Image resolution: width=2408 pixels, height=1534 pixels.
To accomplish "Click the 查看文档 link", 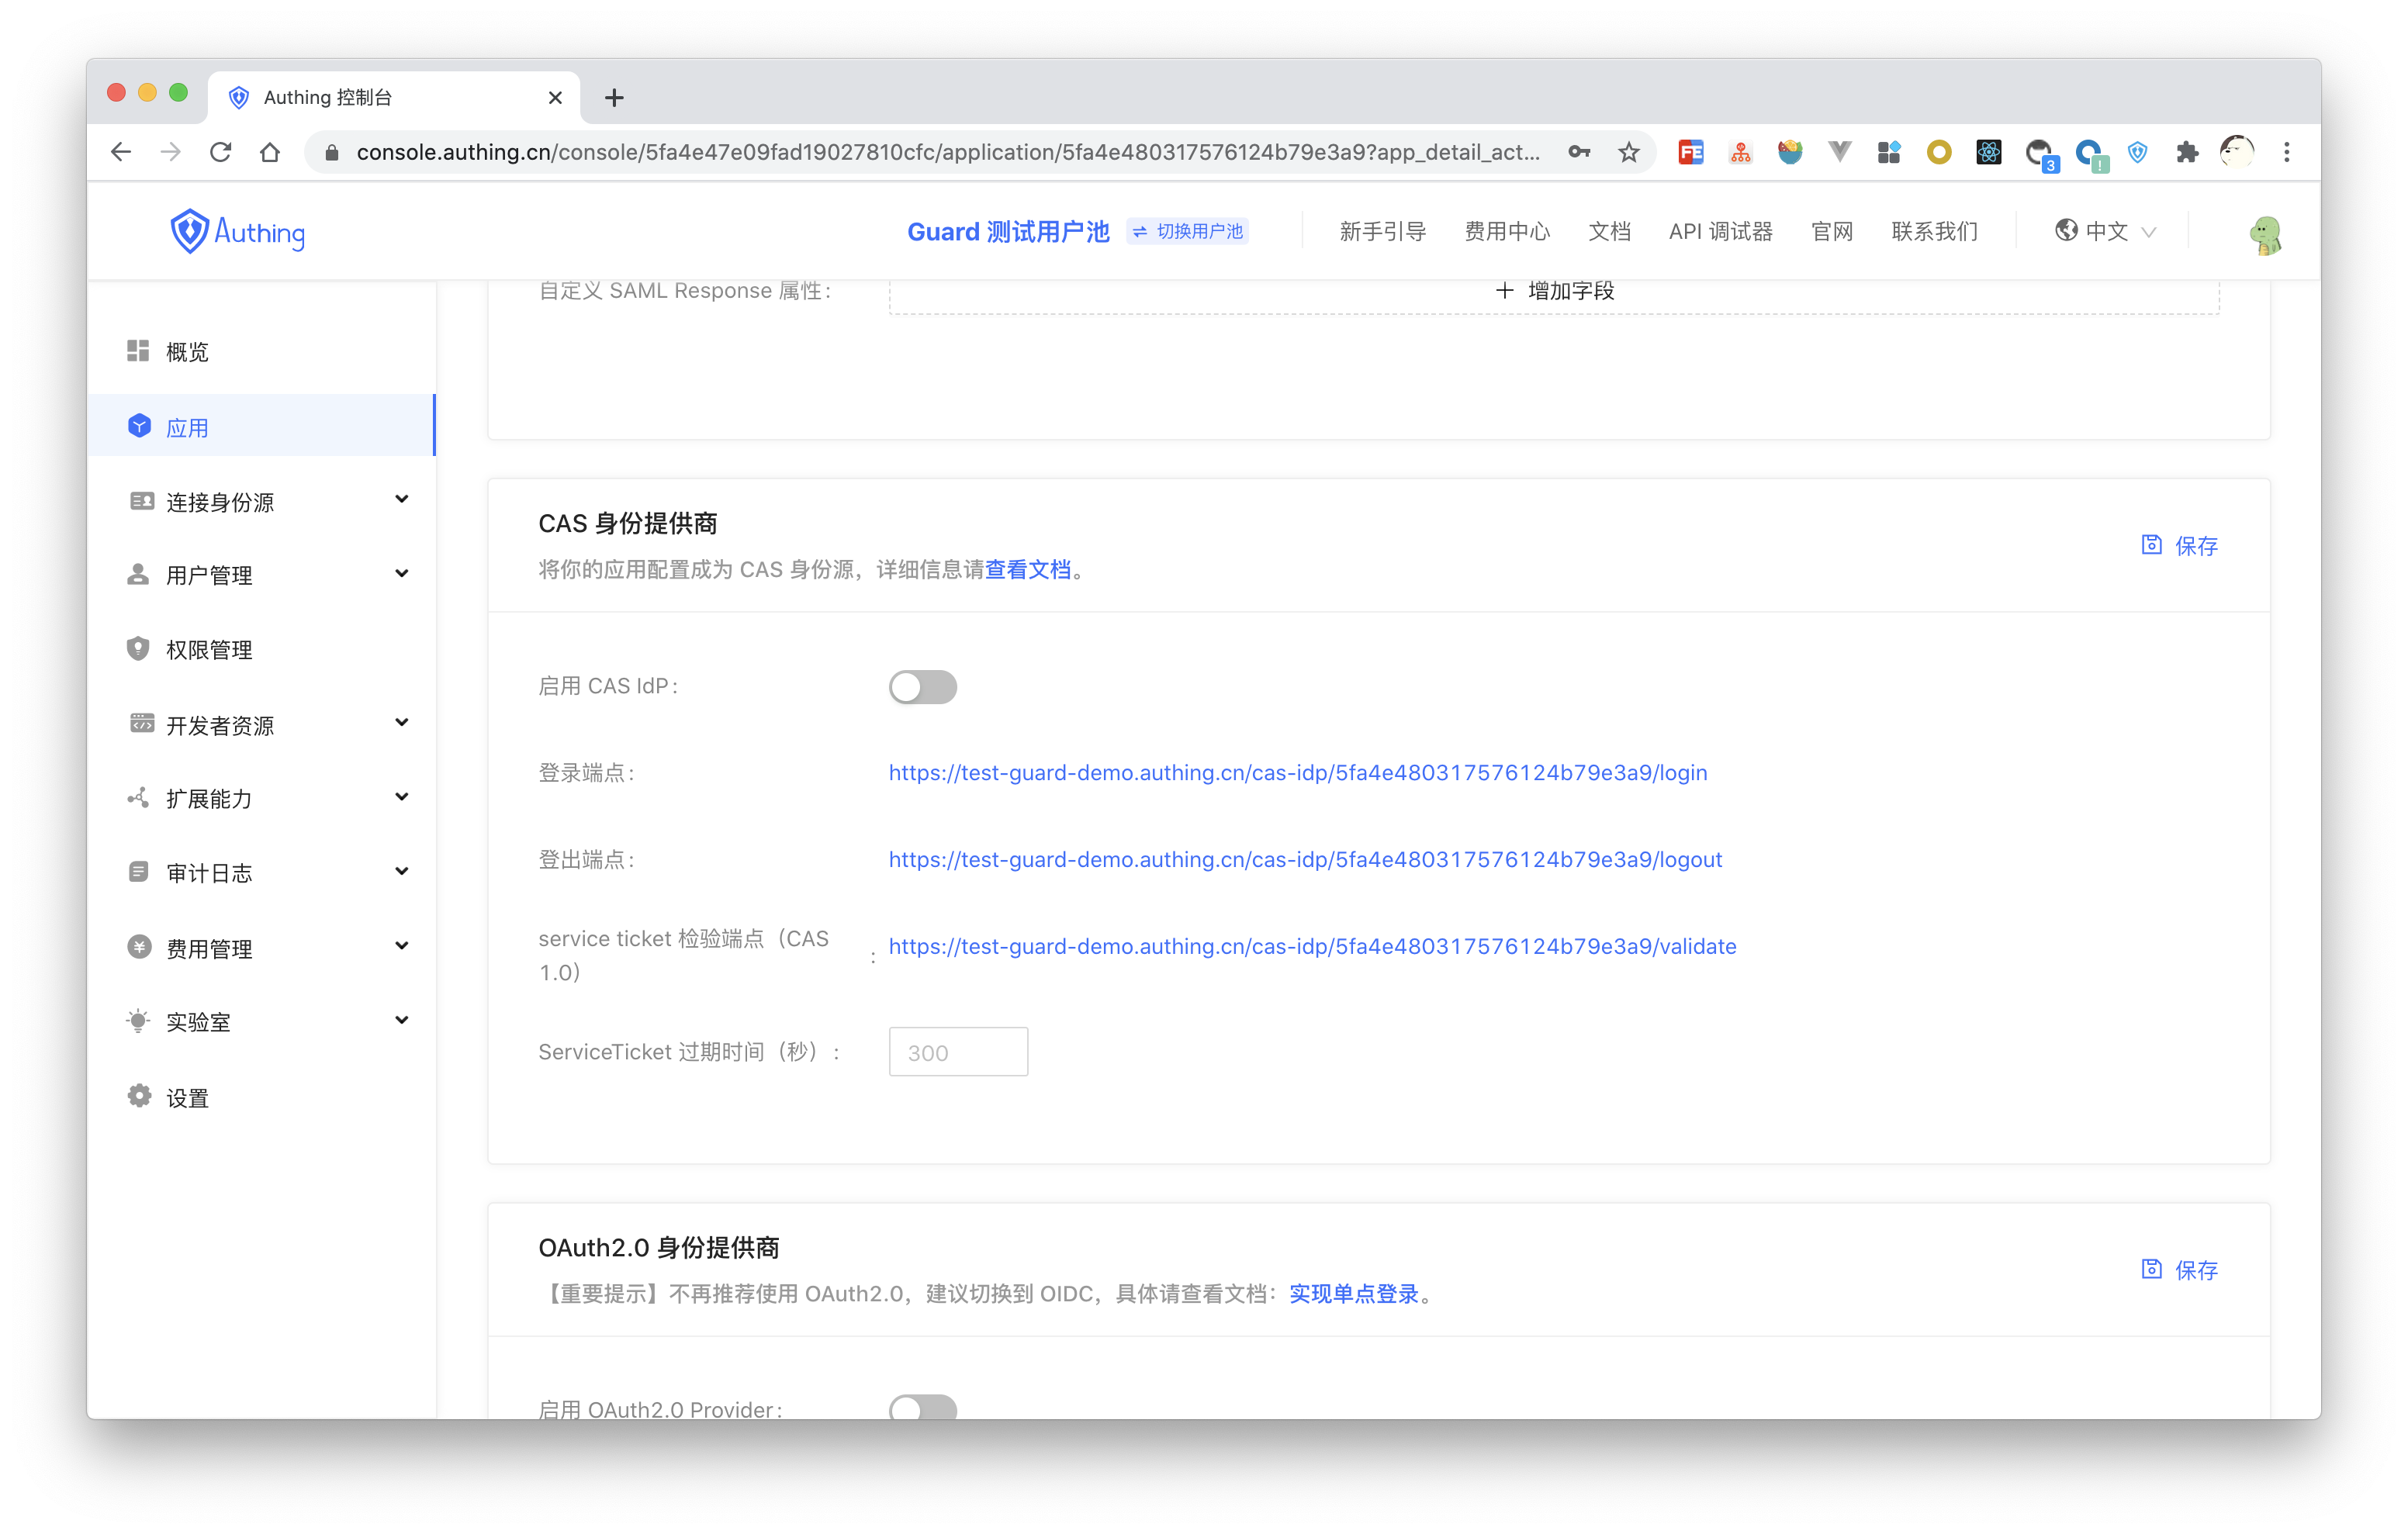I will 1027,570.
